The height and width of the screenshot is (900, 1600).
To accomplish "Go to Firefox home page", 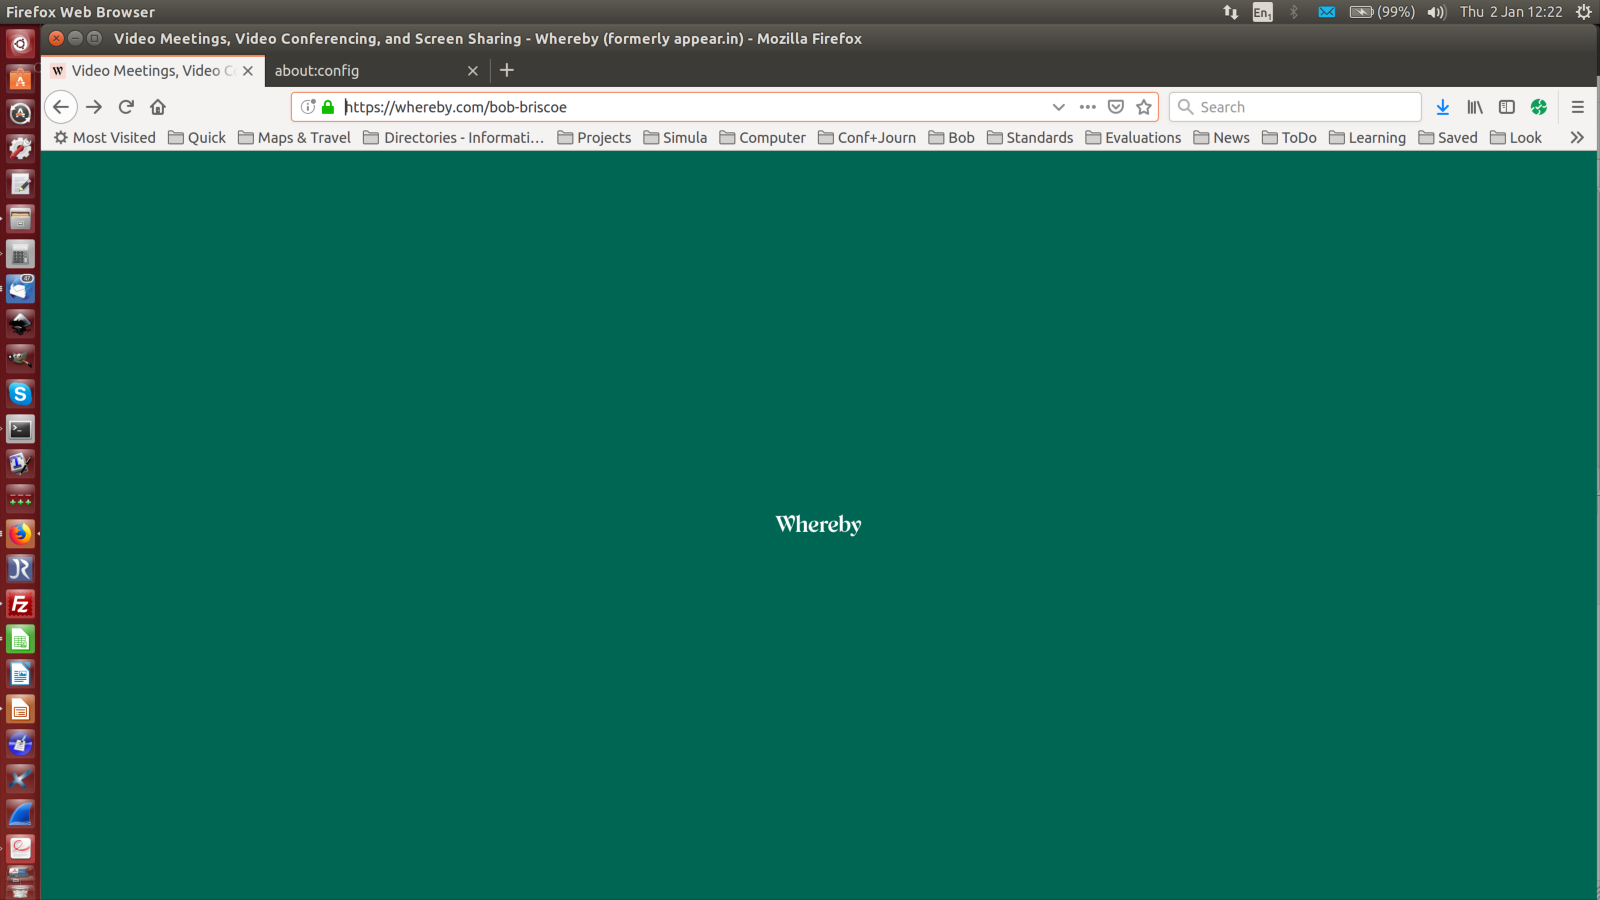I will point(158,107).
